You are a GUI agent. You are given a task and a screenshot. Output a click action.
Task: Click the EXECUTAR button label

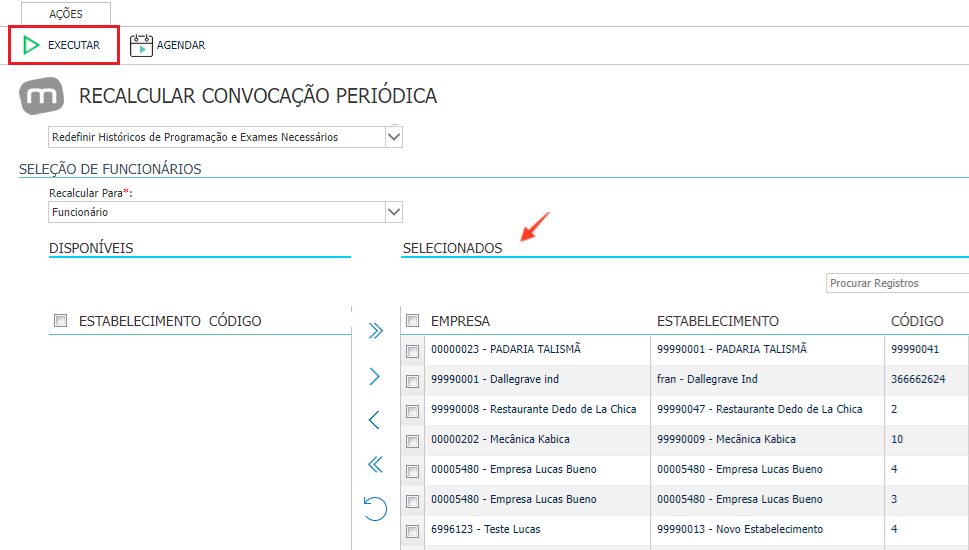coord(74,45)
